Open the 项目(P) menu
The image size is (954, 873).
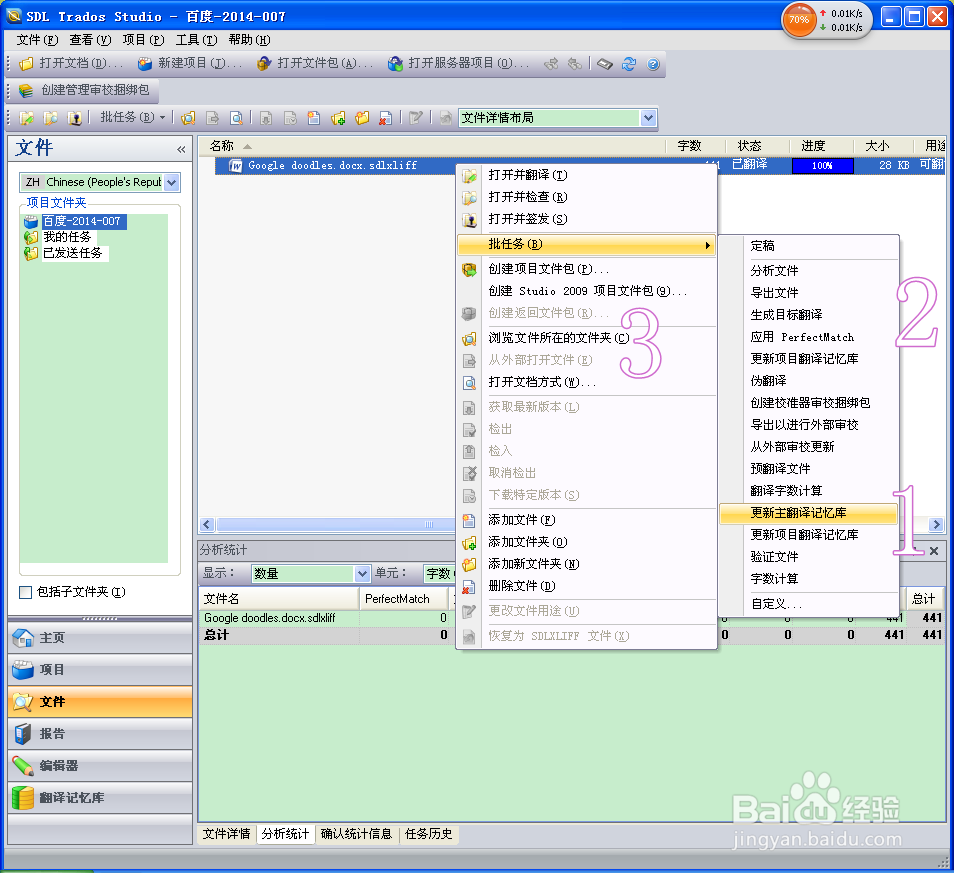pos(143,40)
